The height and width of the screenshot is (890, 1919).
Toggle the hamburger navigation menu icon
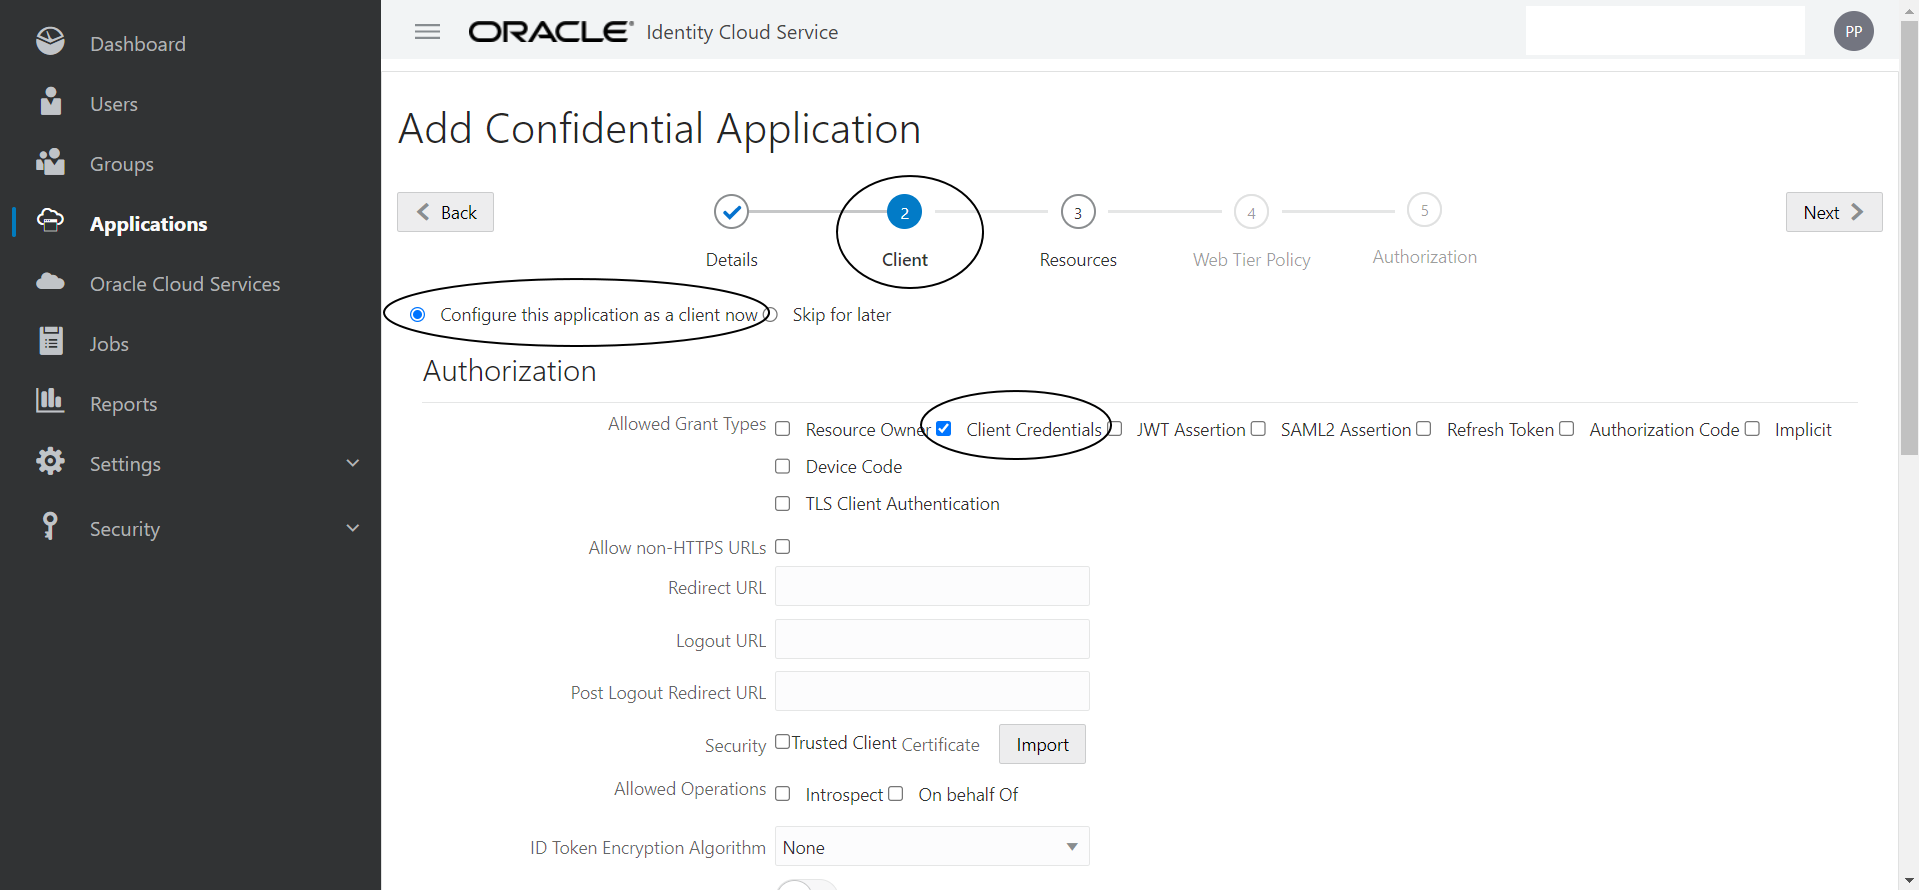tap(427, 32)
